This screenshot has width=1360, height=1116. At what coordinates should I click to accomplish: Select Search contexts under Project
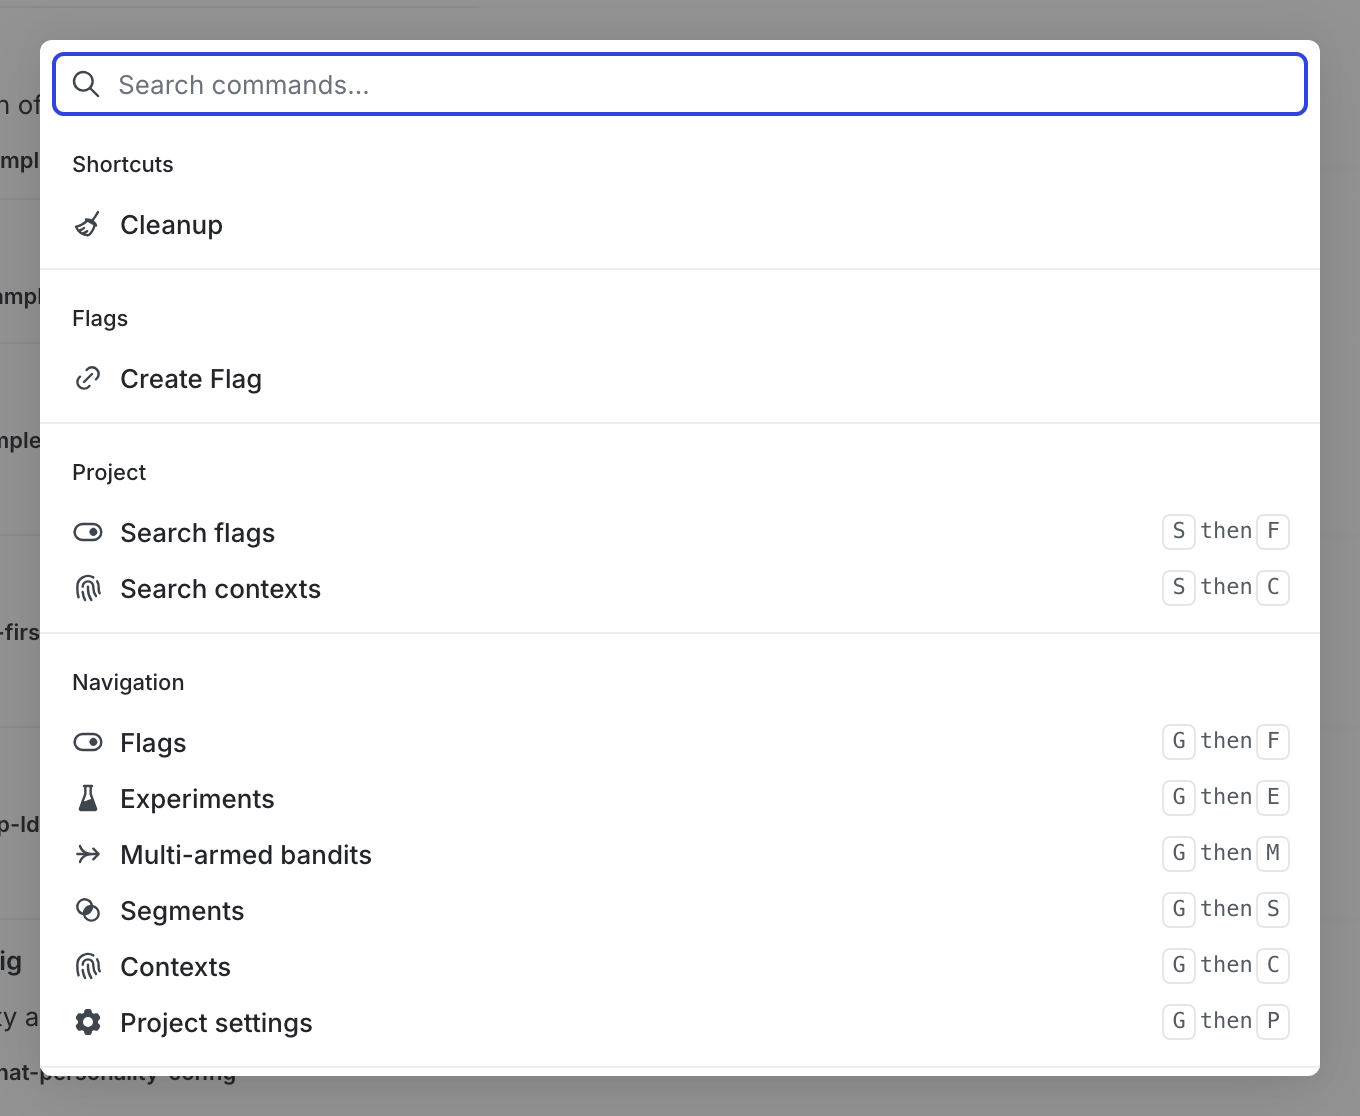220,589
